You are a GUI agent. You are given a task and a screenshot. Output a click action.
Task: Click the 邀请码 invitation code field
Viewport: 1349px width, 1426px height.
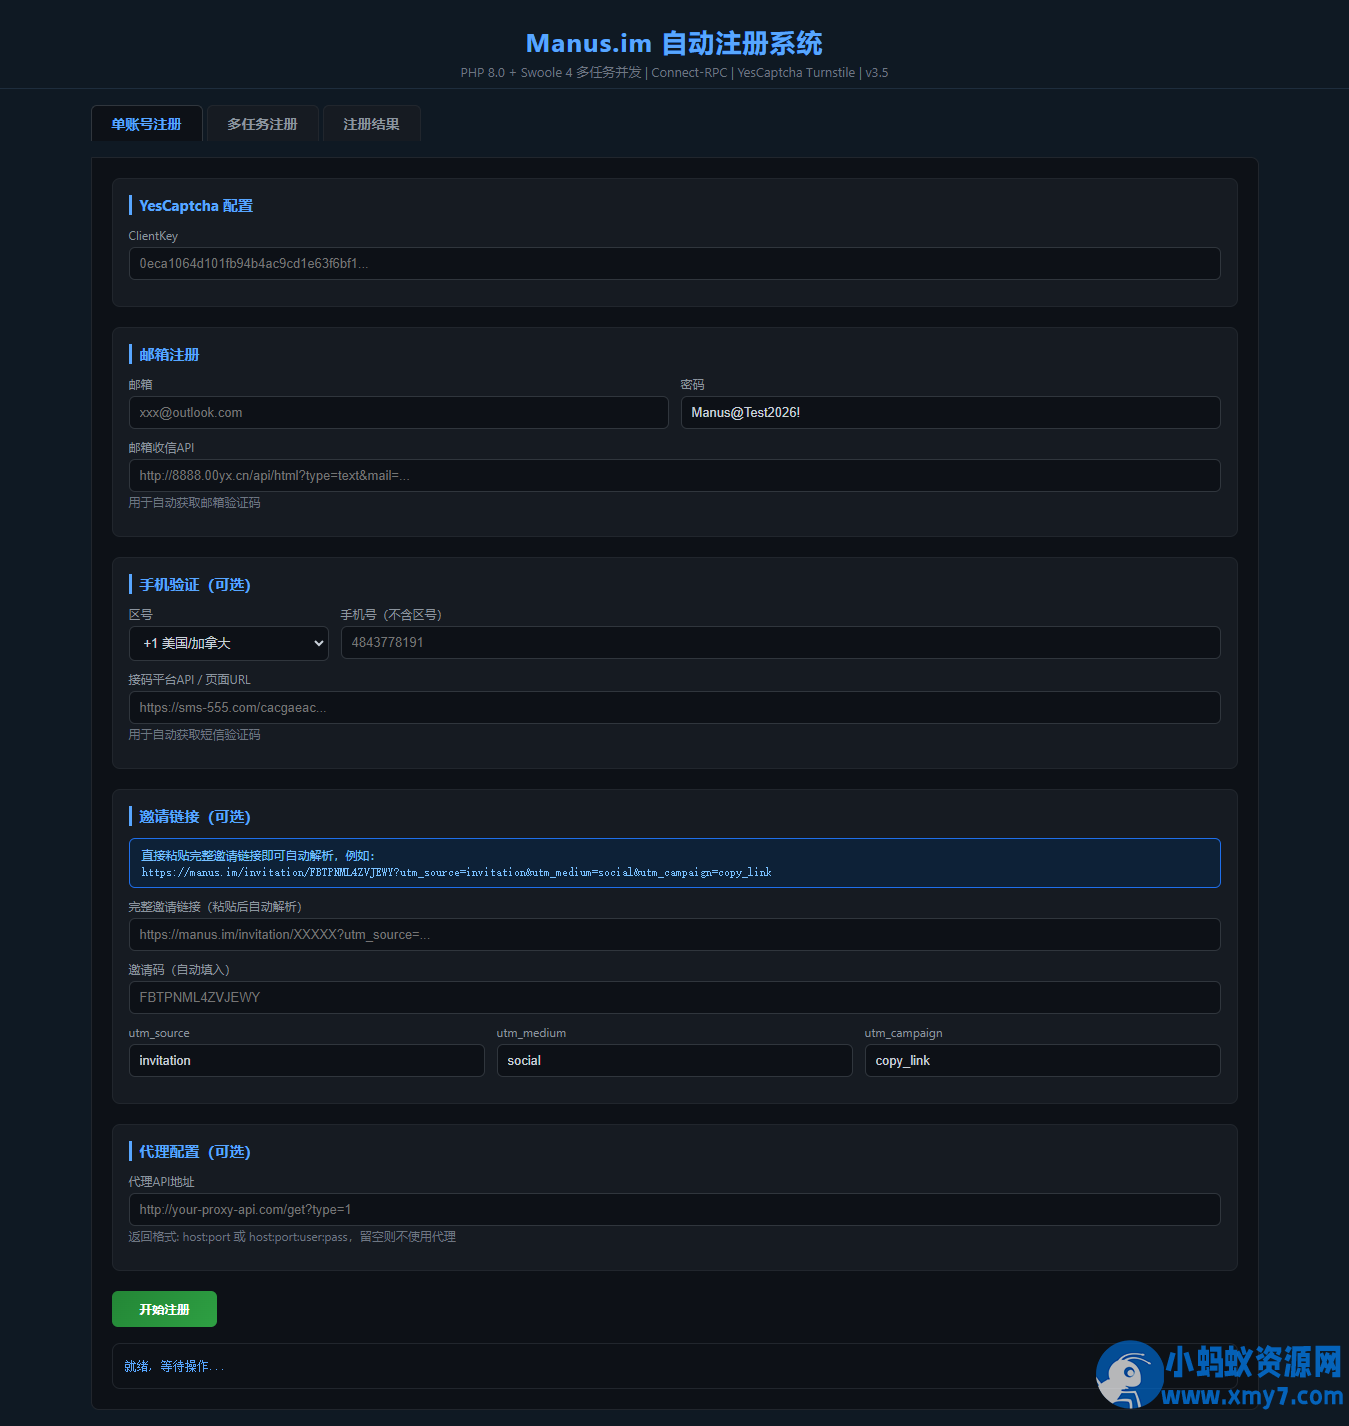tap(674, 998)
